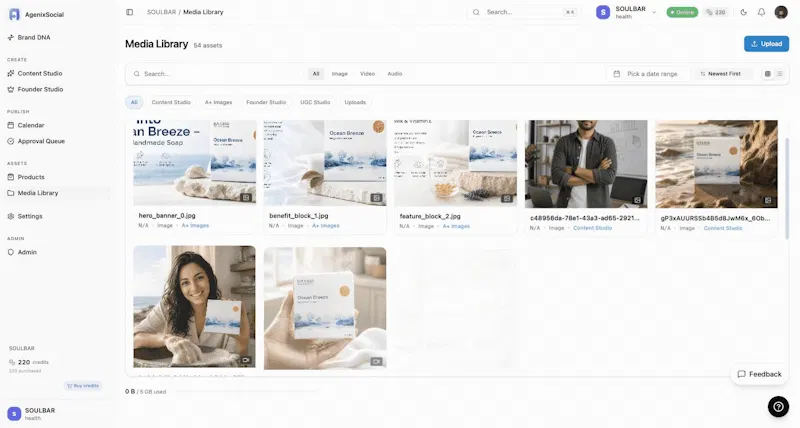Toggle dark mode moon icon
This screenshot has width=800, height=428.
[743, 12]
